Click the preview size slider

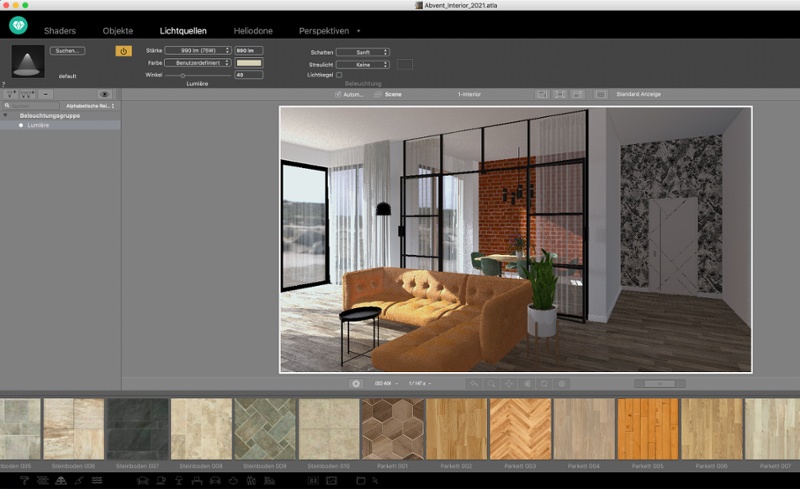pyautogui.click(x=659, y=383)
